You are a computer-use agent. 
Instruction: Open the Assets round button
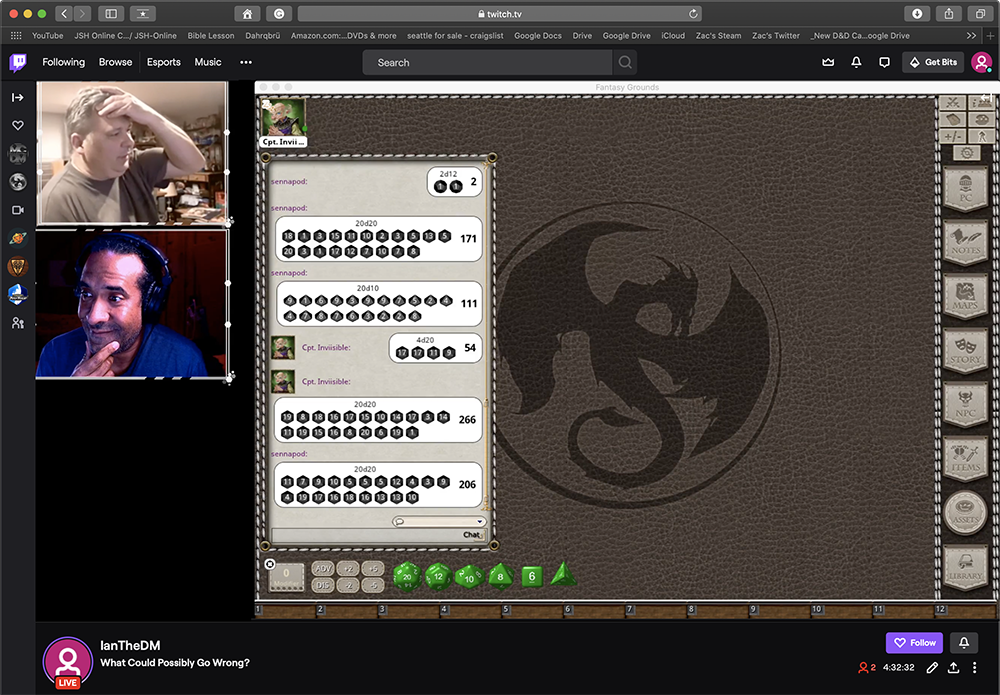(966, 513)
